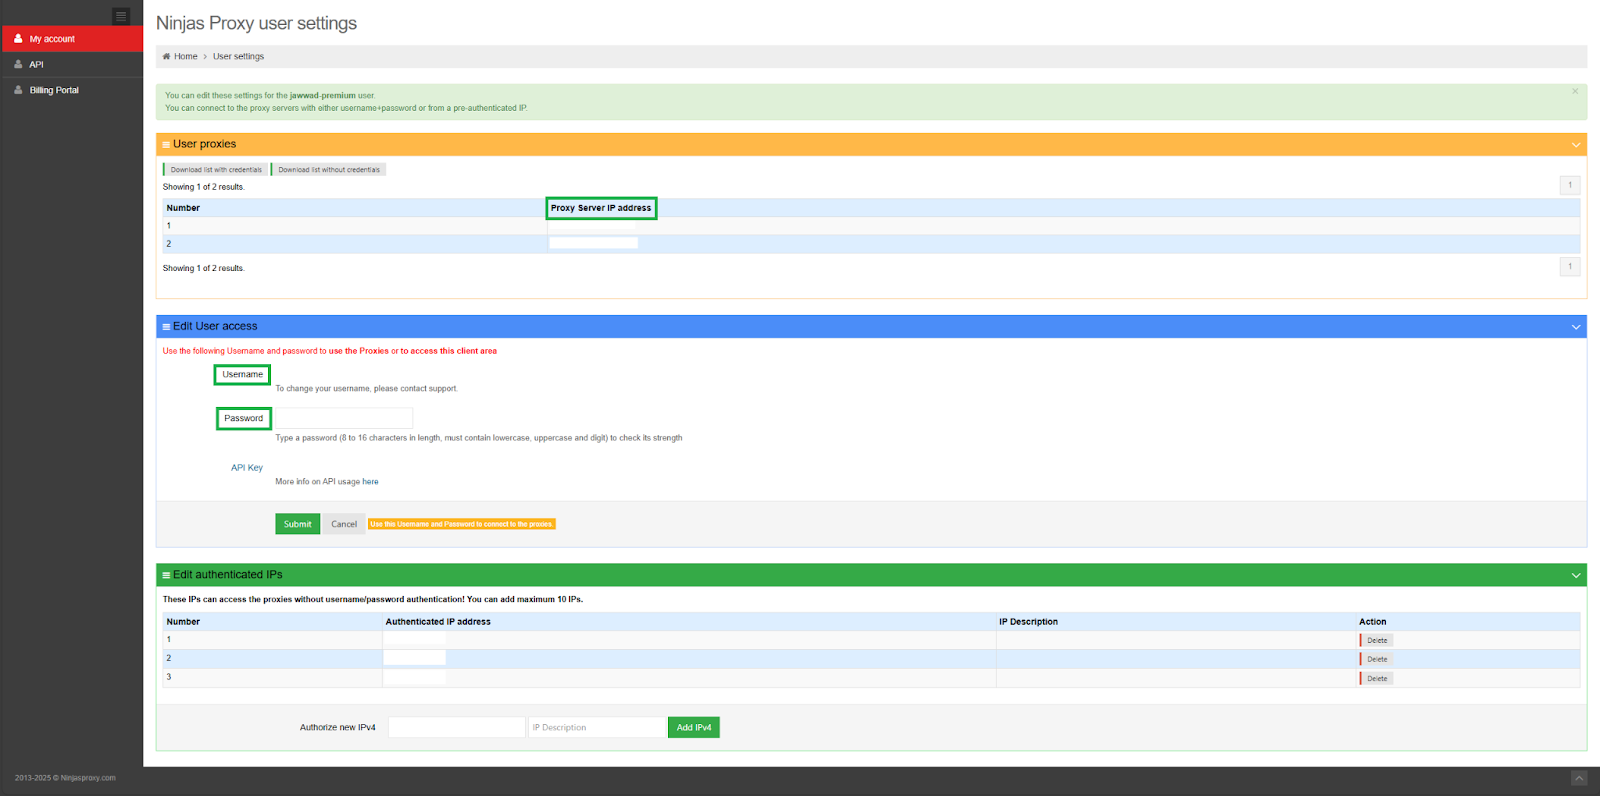Image resolution: width=1600 pixels, height=796 pixels.
Task: Click the Authenticated IP address column header
Action: pyautogui.click(x=438, y=622)
